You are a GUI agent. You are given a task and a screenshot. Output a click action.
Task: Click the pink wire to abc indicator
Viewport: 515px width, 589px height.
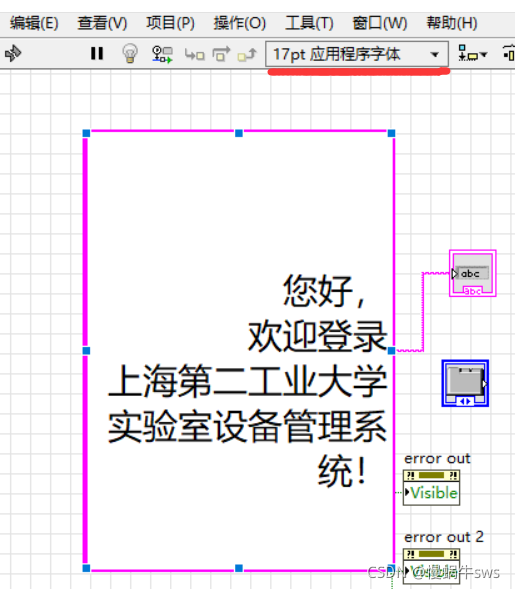(423, 312)
